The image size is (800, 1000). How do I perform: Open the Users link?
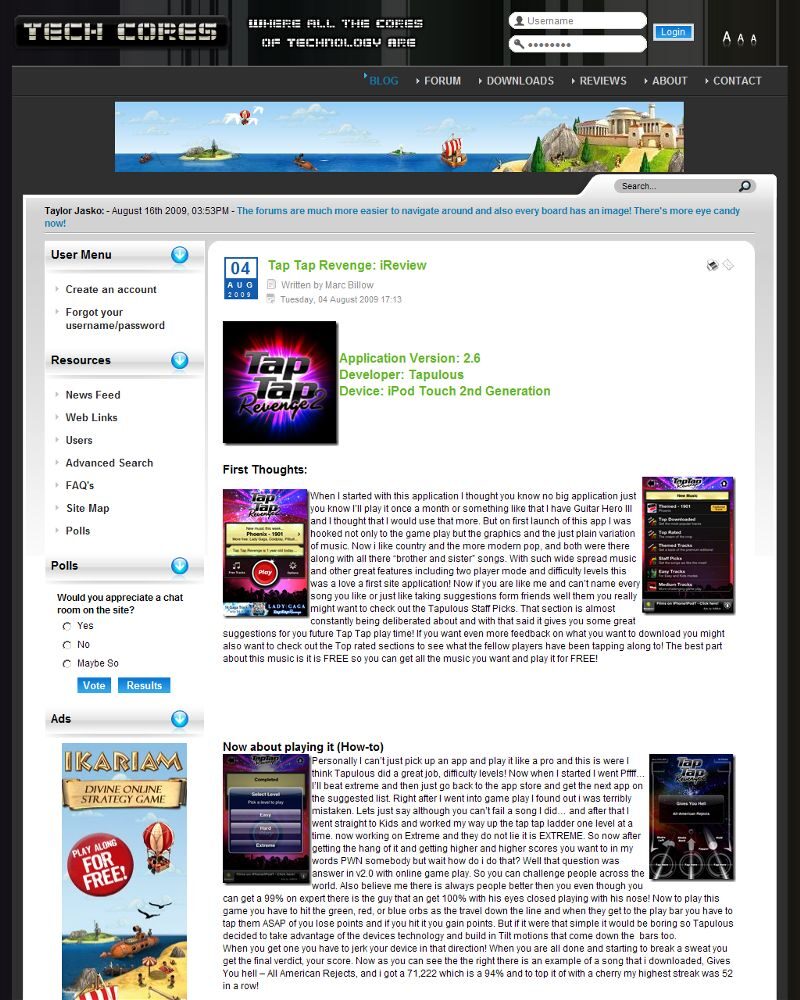pos(78,441)
